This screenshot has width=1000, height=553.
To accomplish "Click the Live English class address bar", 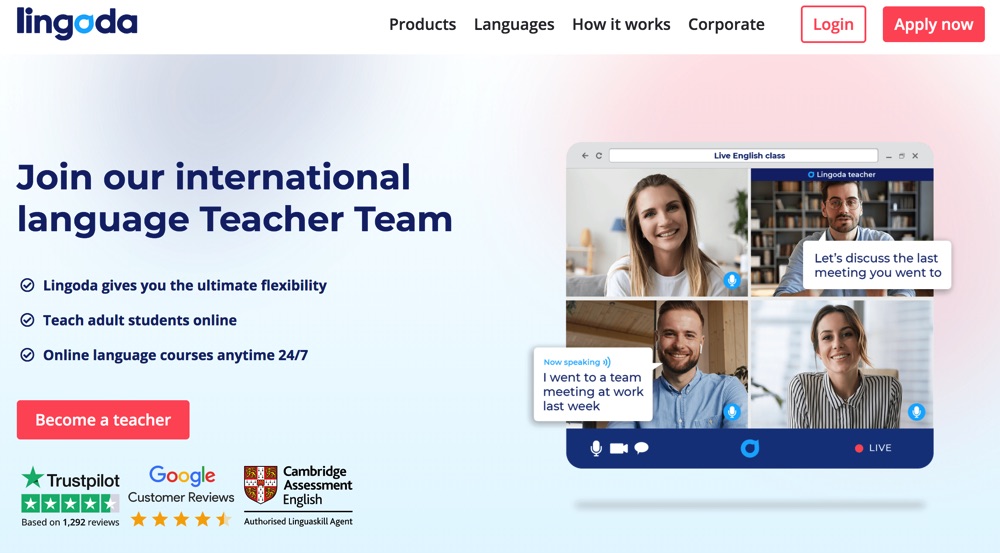I will pos(744,156).
